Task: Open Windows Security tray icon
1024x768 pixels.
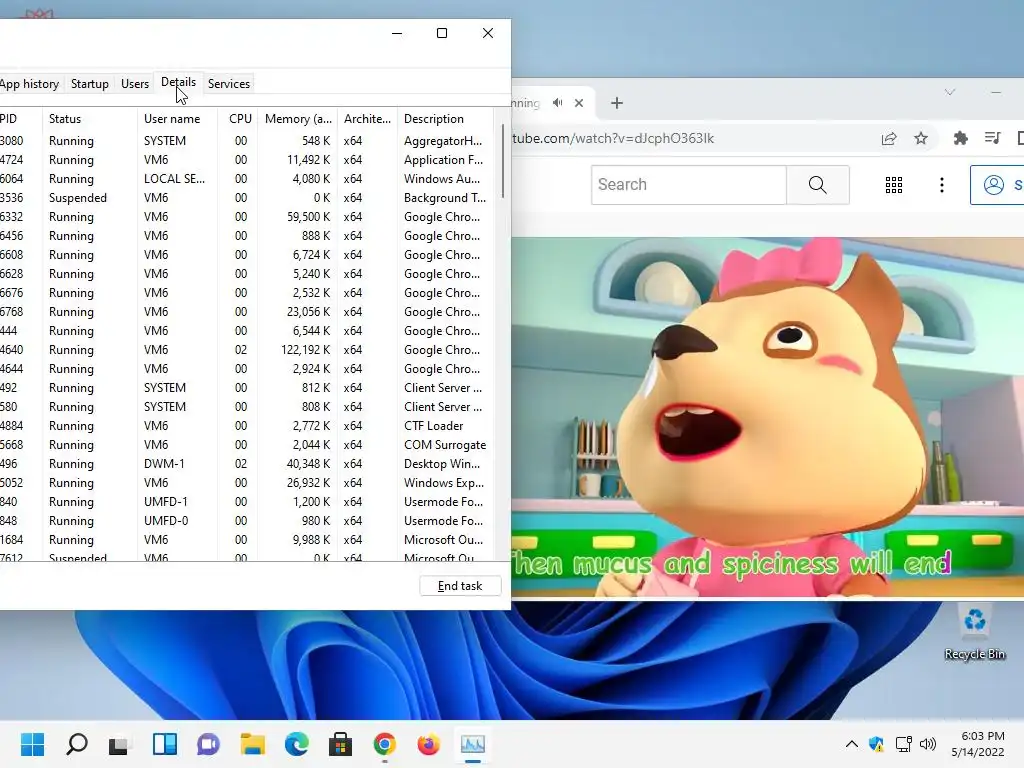Action: click(x=876, y=744)
